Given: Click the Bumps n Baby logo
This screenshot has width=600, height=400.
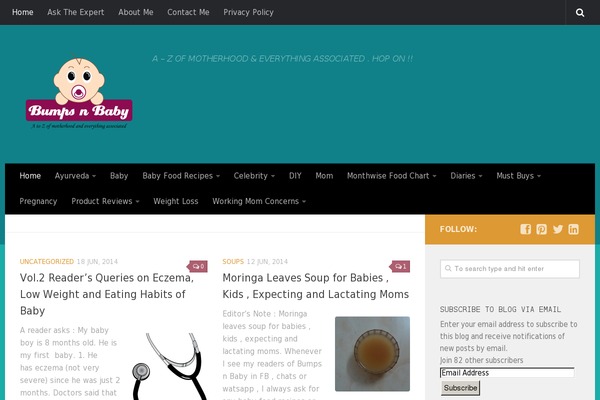Looking at the screenshot, I should tap(79, 93).
